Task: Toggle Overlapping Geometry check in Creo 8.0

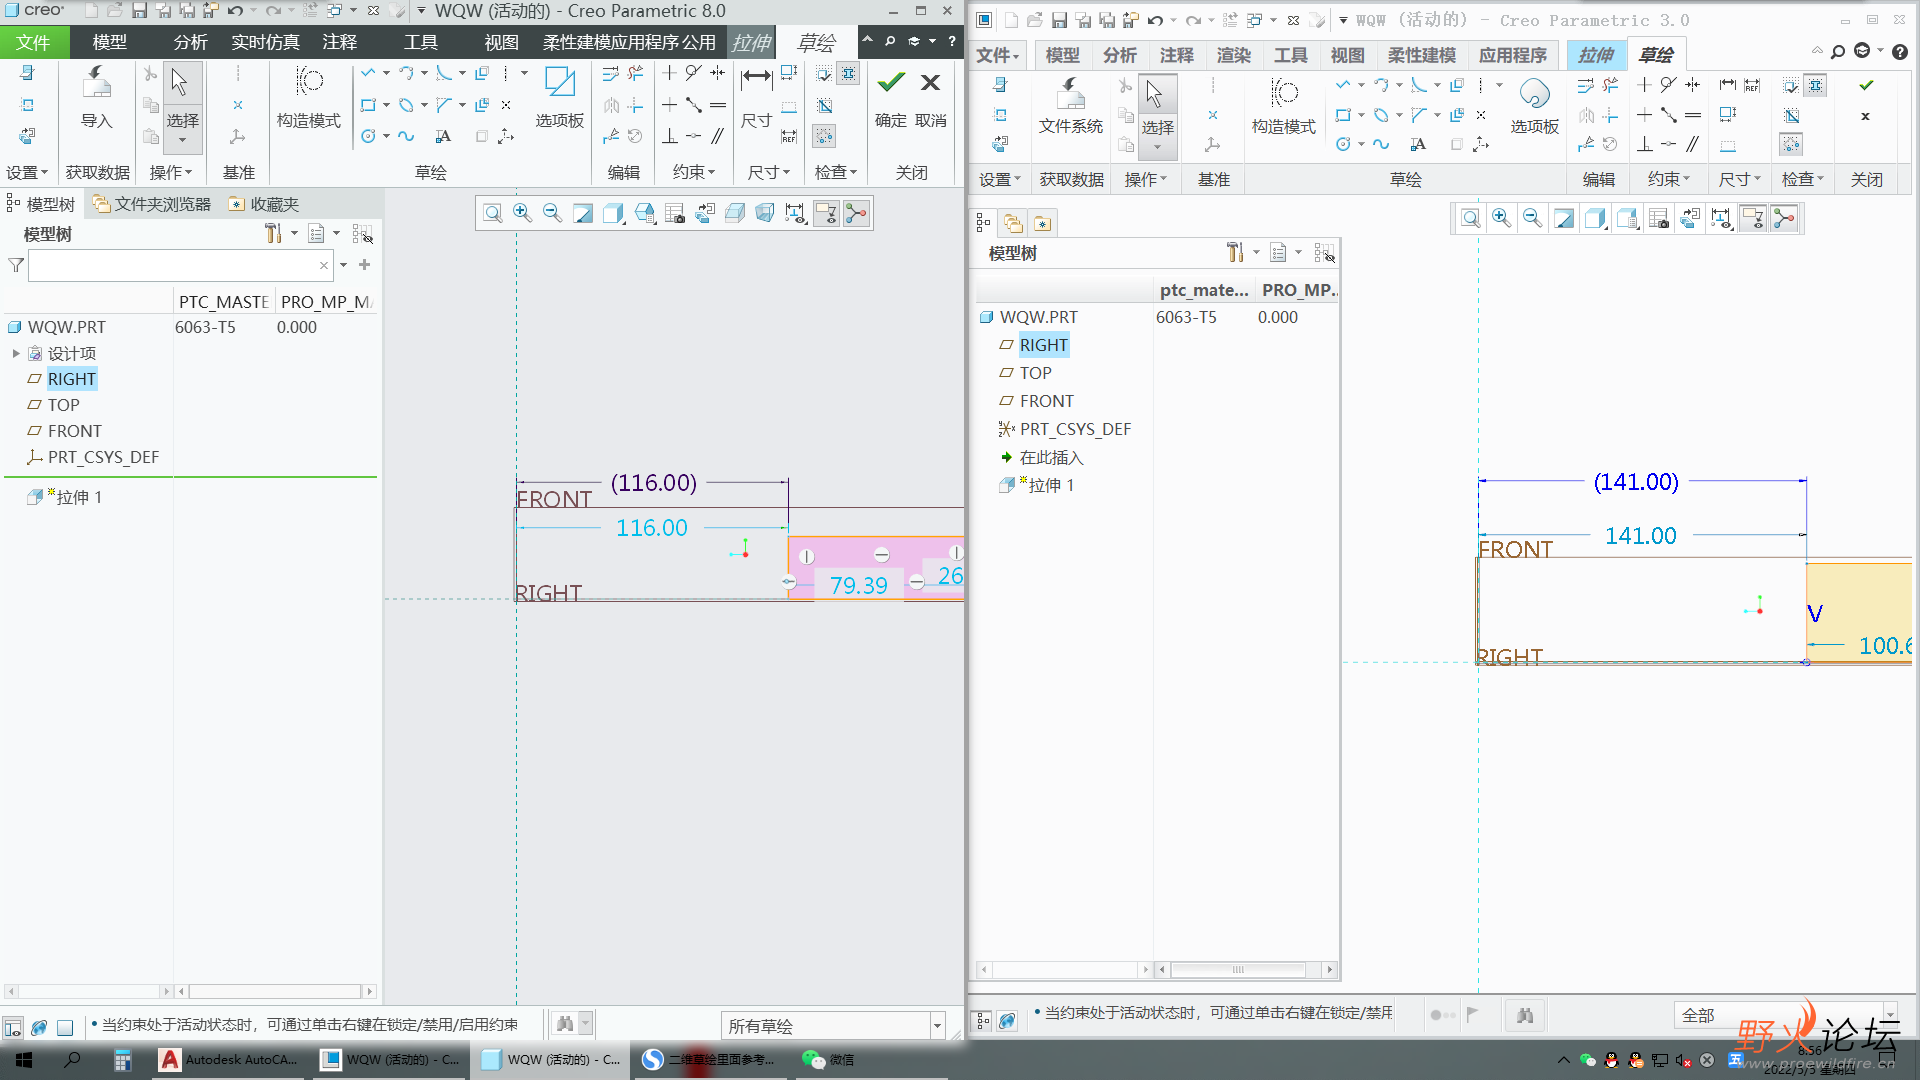Action: click(x=824, y=105)
